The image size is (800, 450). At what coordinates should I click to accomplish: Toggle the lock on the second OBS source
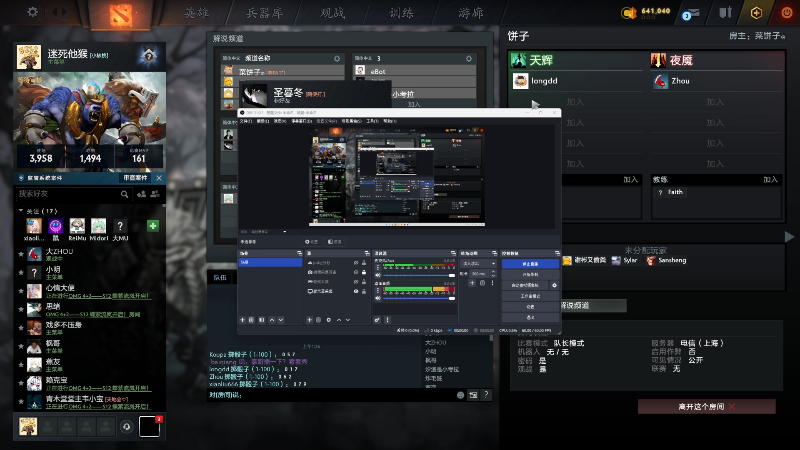(x=364, y=272)
